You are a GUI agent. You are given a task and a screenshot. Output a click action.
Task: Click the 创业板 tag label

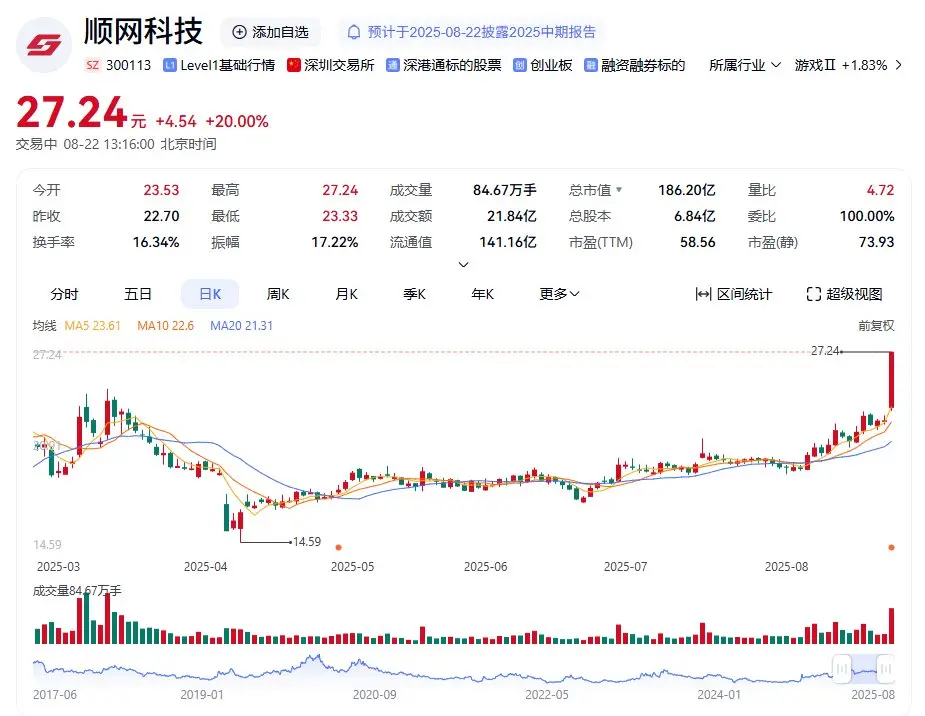(x=551, y=65)
